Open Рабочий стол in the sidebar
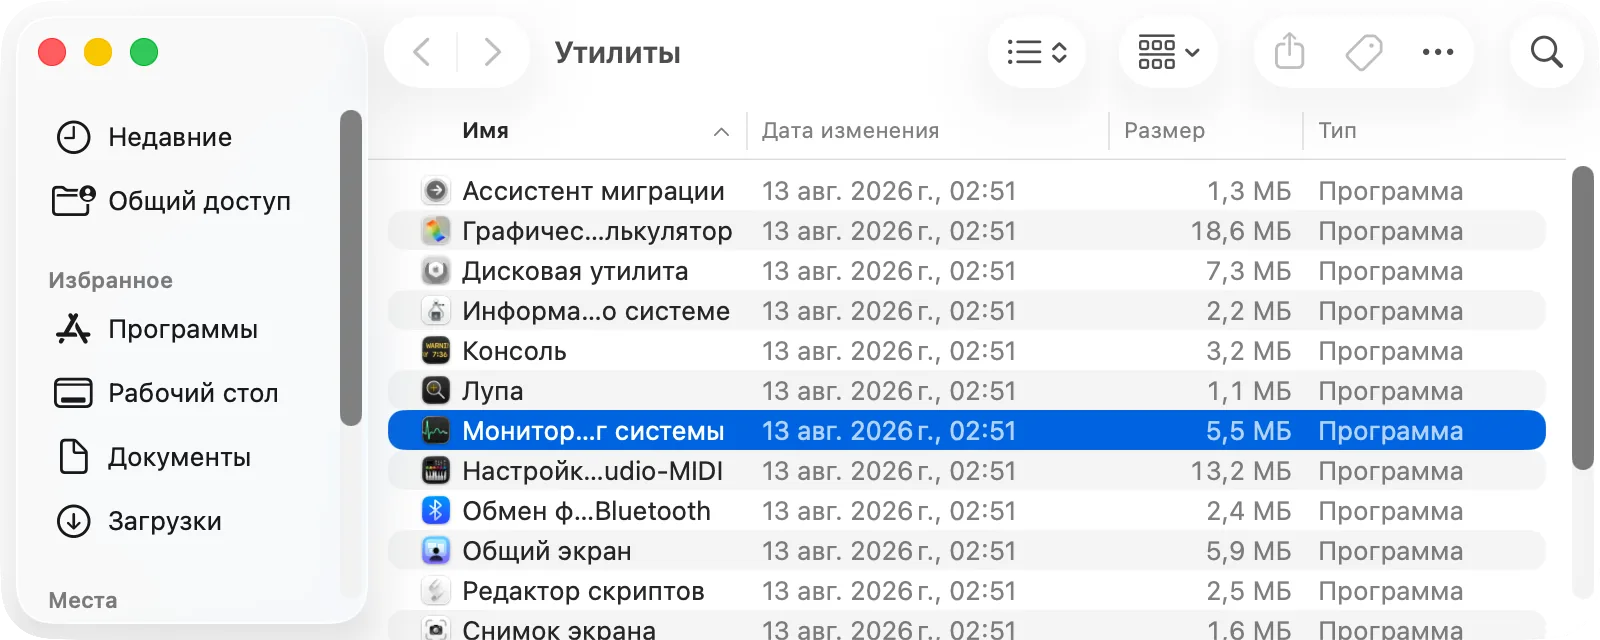Screen dimensions: 1600x640 point(193,393)
